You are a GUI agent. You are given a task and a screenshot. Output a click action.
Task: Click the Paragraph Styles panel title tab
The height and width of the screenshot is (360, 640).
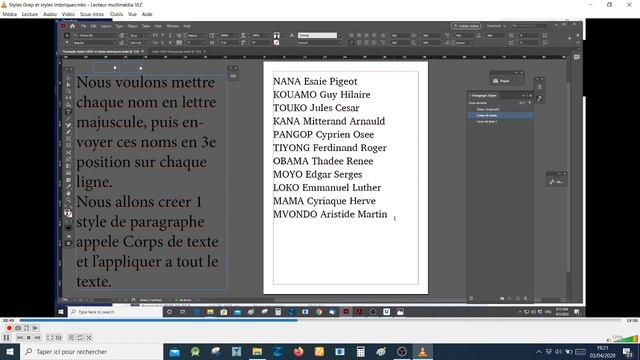coord(483,96)
